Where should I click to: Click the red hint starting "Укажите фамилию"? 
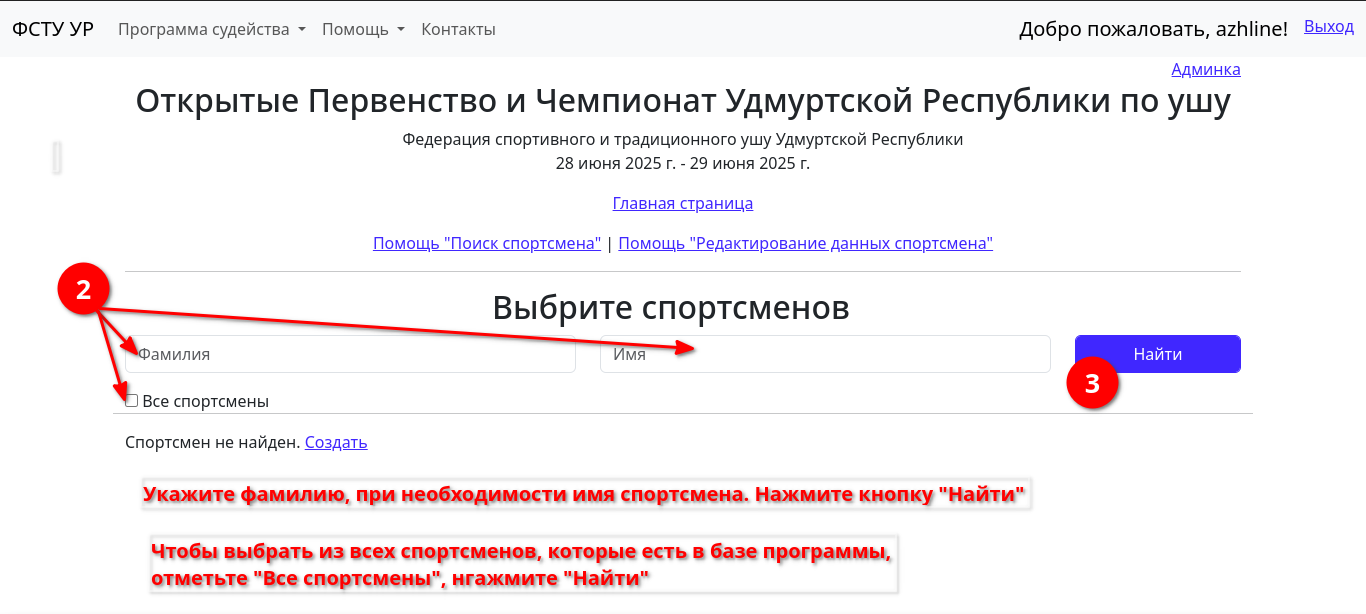[585, 495]
